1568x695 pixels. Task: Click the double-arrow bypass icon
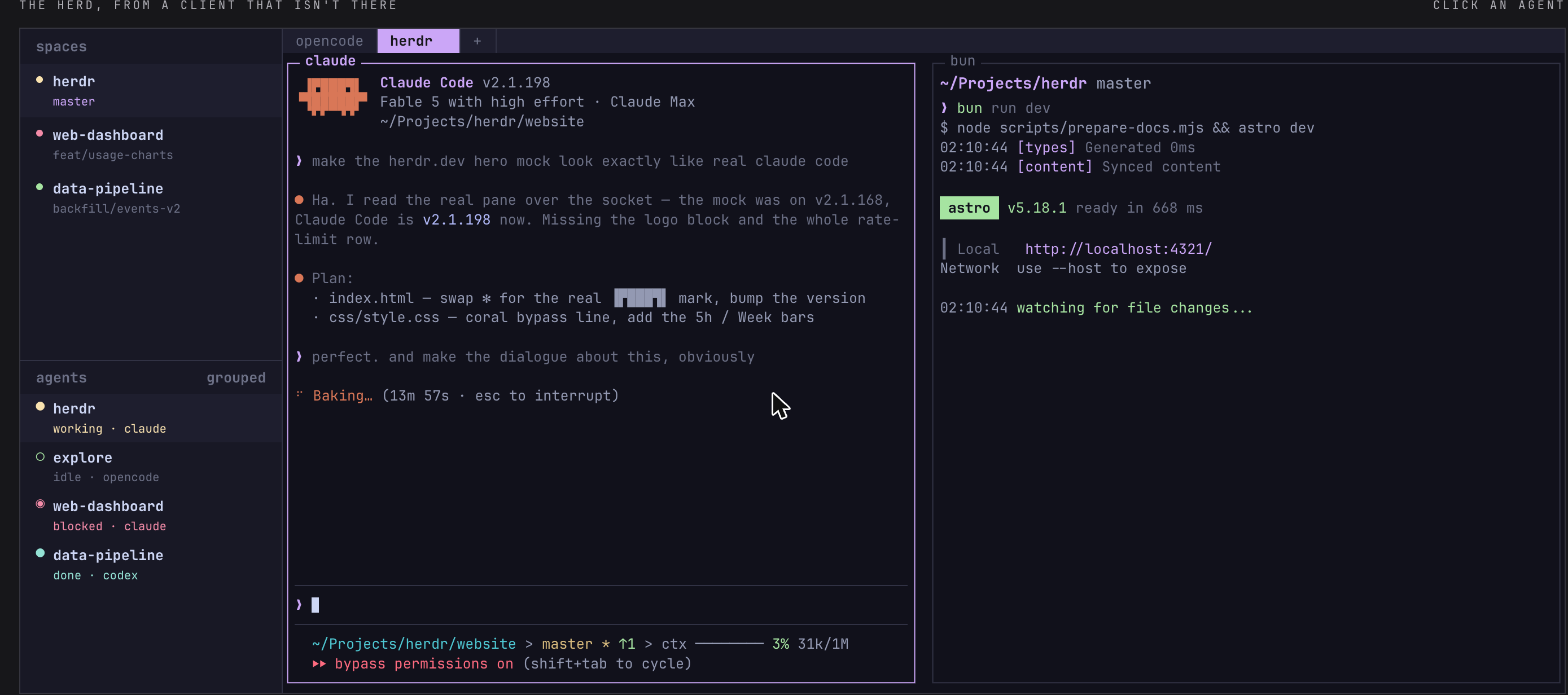[319, 664]
